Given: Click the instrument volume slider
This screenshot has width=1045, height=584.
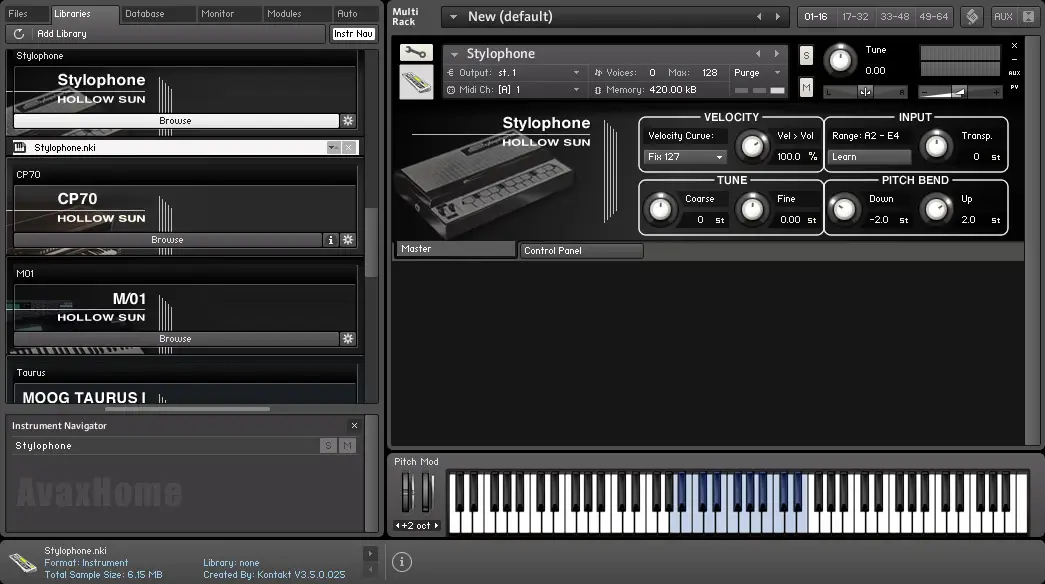Looking at the screenshot, I should click(x=960, y=93).
